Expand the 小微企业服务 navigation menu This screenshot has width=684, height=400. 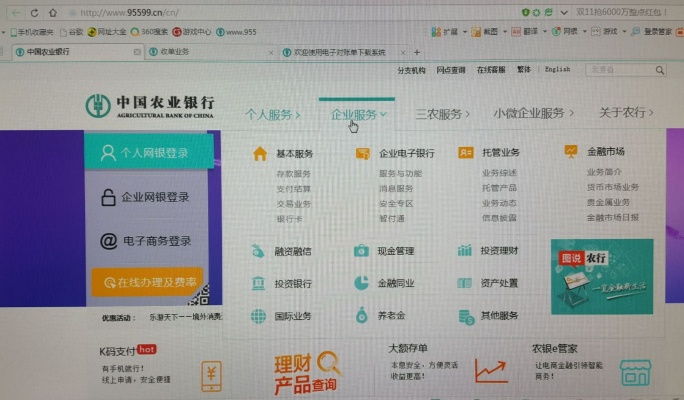pos(534,113)
